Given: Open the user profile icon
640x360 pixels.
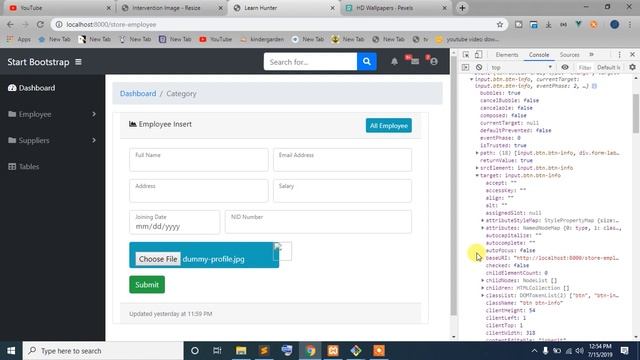Looking at the screenshot, I should [434, 62].
